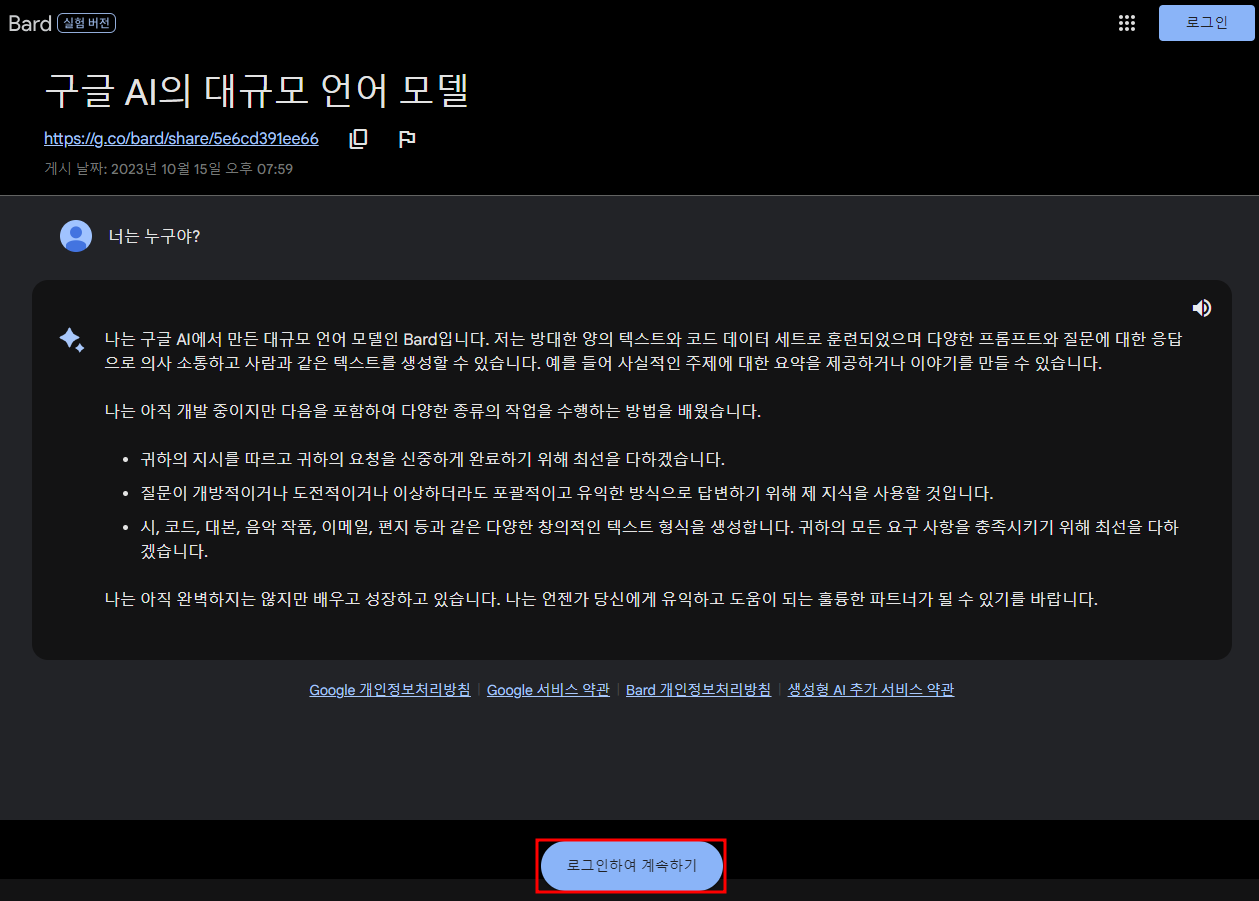Click the 실험 버전 badge
The image size is (1259, 901).
[x=88, y=23]
